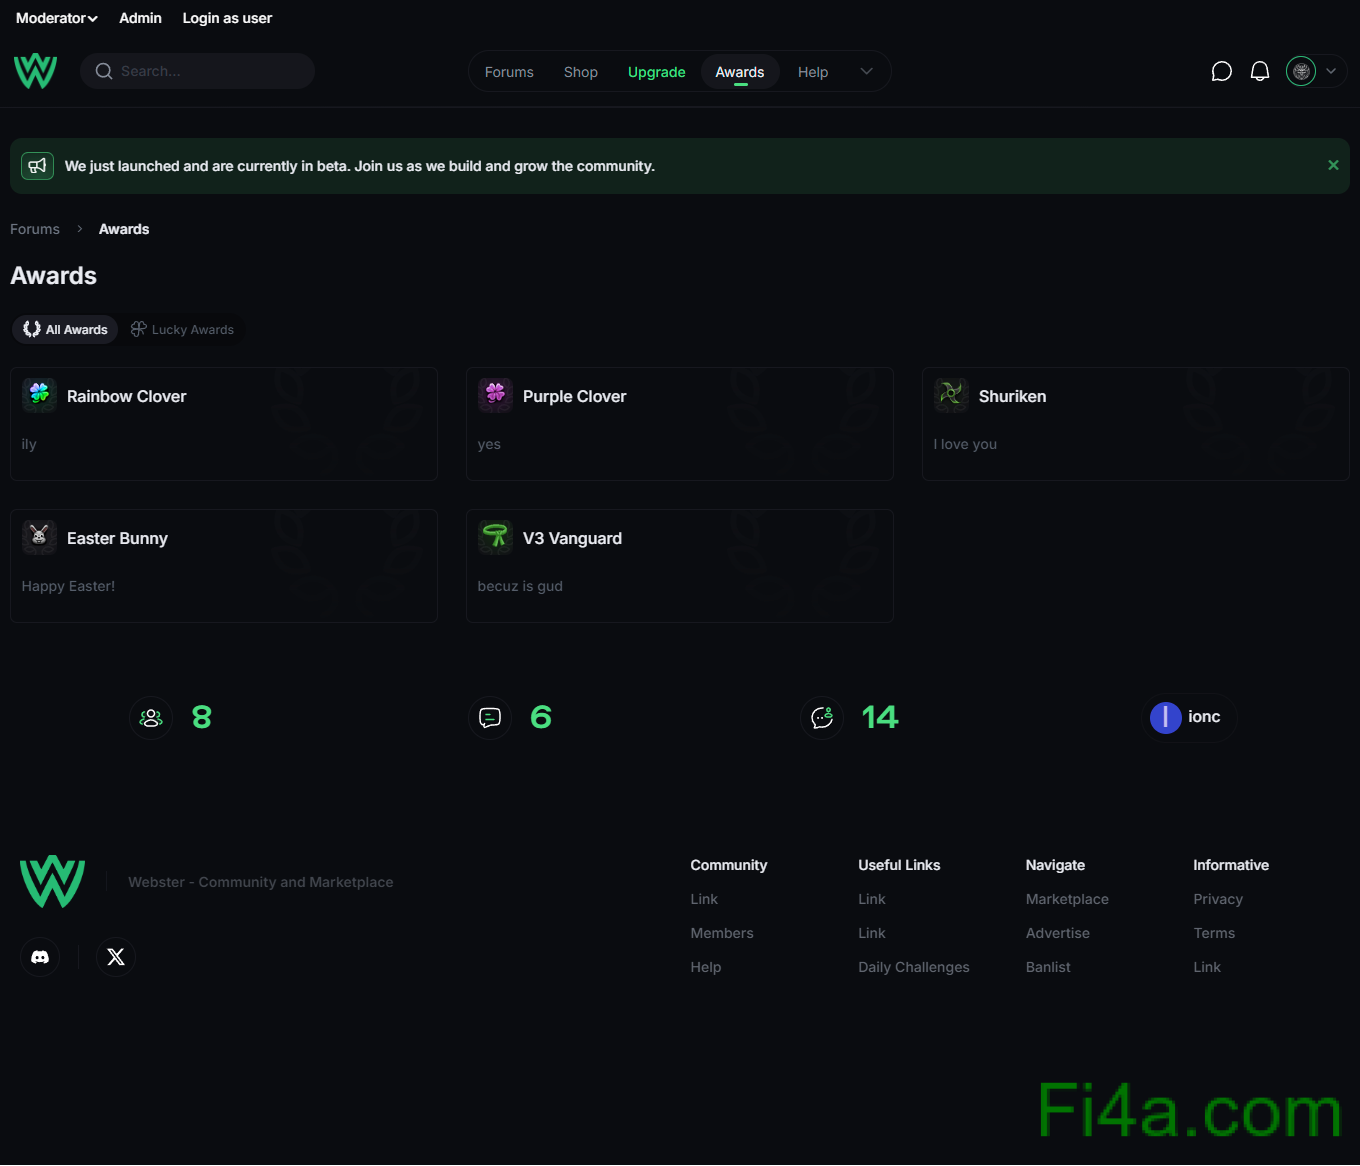Click the V3 Vanguard green belt icon
Image resolution: width=1360 pixels, height=1166 pixels.
click(x=495, y=537)
